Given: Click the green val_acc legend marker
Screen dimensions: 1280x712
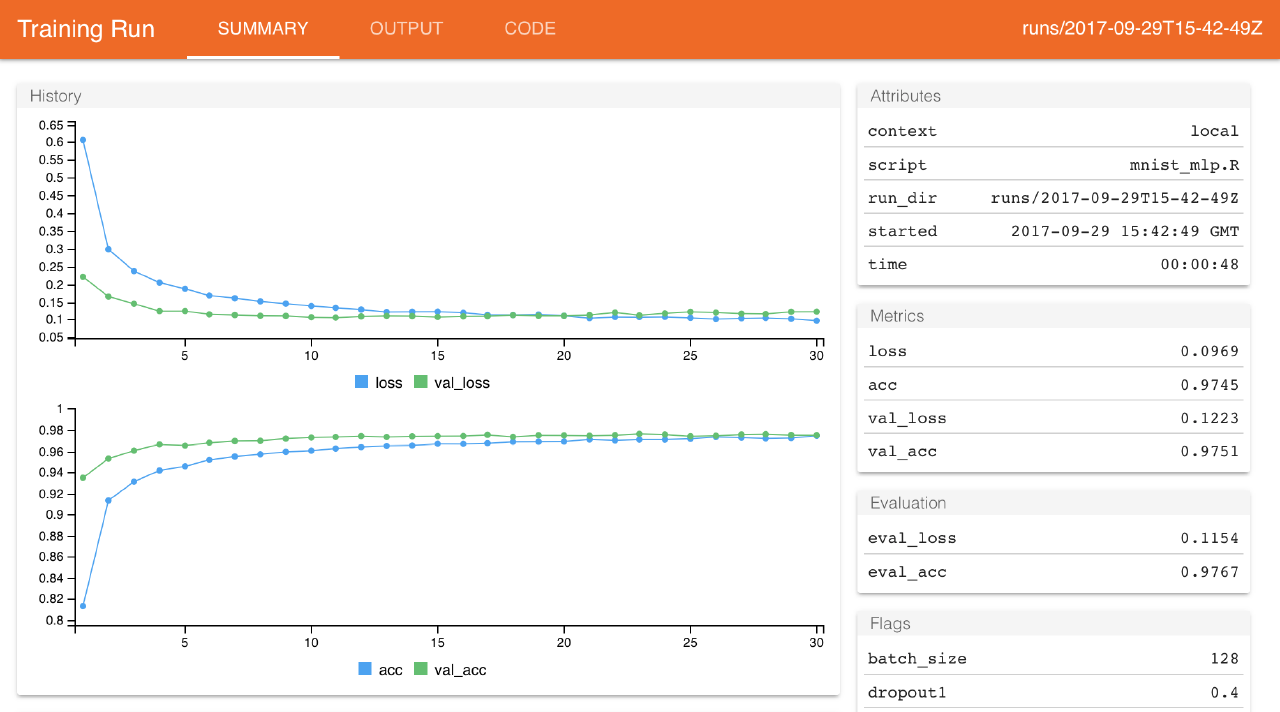Looking at the screenshot, I should pyautogui.click(x=420, y=669).
